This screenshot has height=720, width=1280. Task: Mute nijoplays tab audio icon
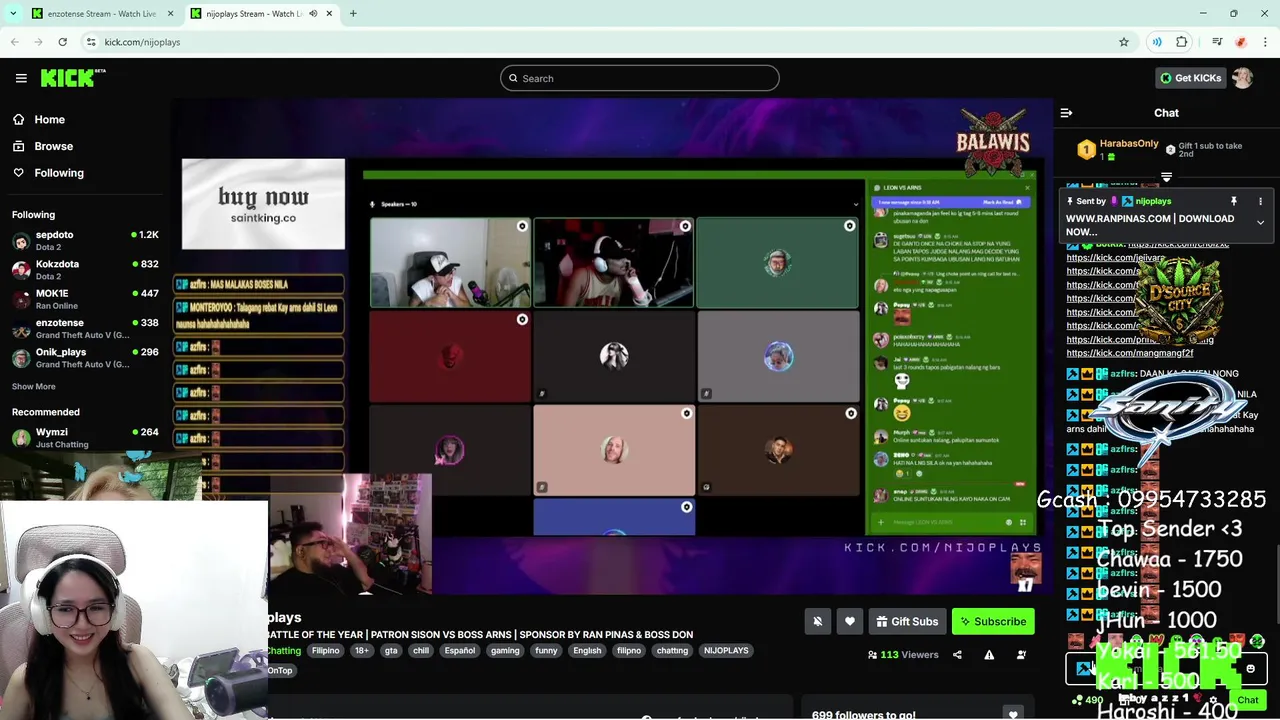coord(313,14)
